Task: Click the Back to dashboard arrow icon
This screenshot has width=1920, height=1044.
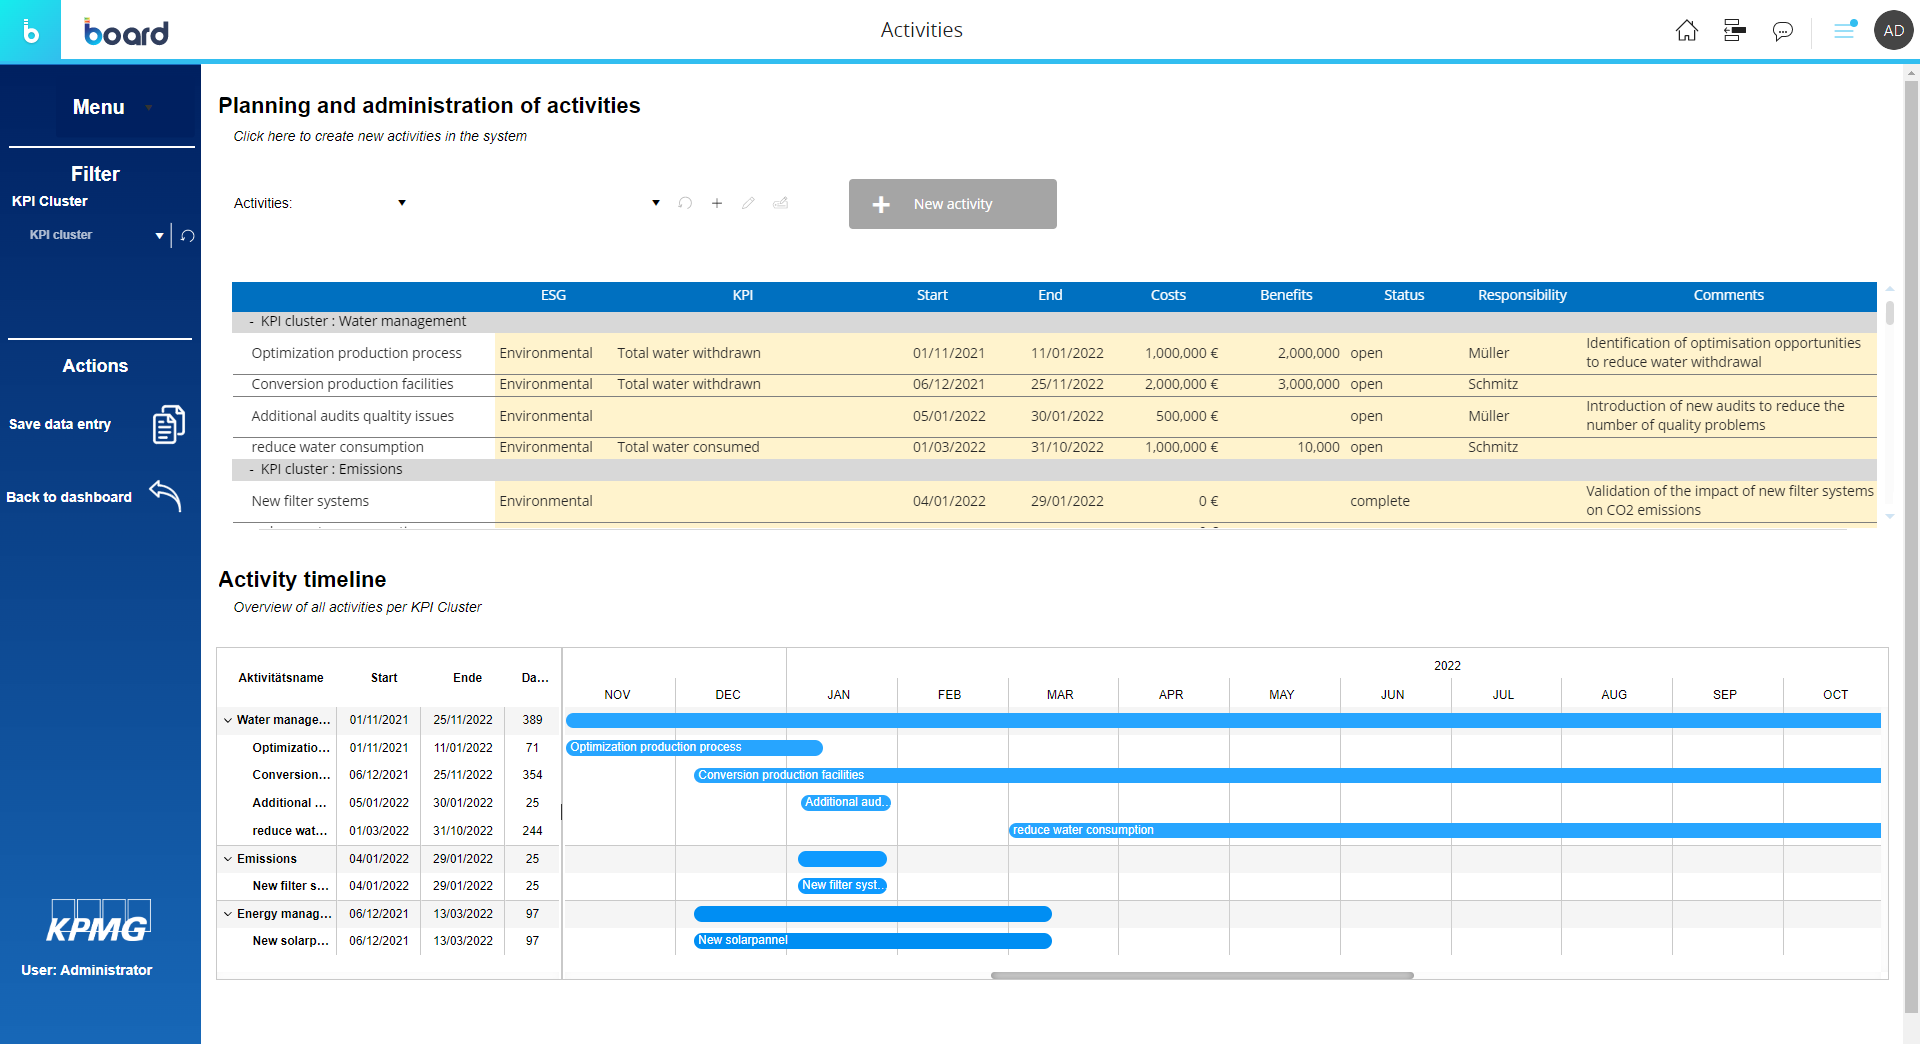Action: [x=165, y=495]
